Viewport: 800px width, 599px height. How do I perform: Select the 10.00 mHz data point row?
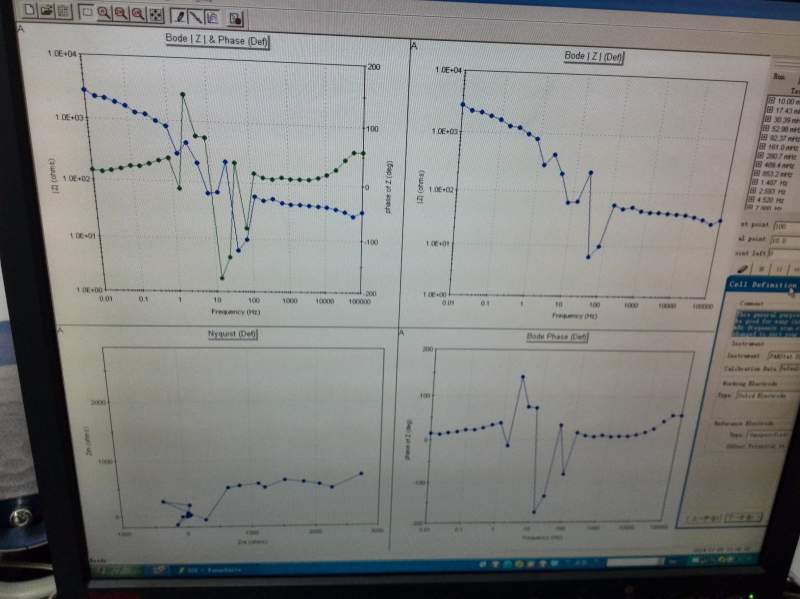tap(784, 101)
